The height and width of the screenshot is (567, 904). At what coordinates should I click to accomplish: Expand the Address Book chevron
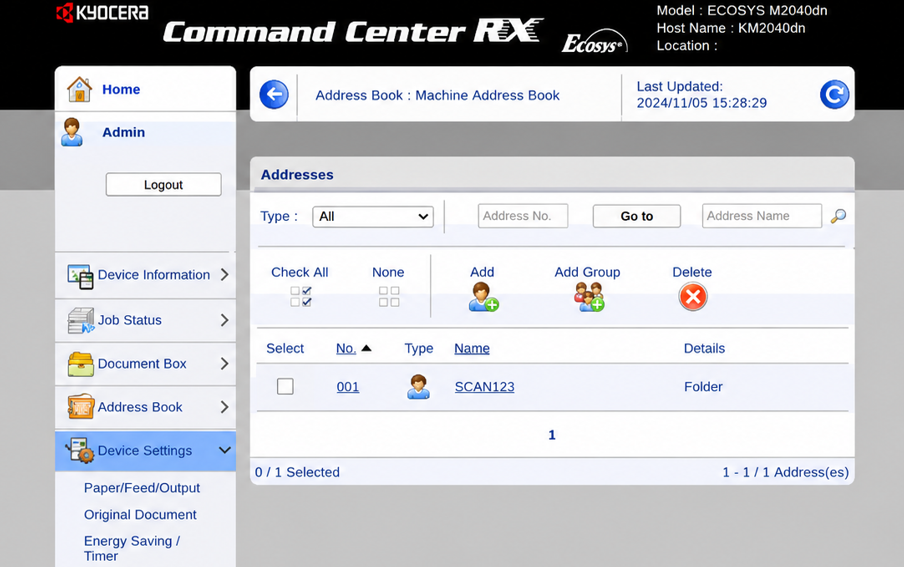click(x=225, y=407)
